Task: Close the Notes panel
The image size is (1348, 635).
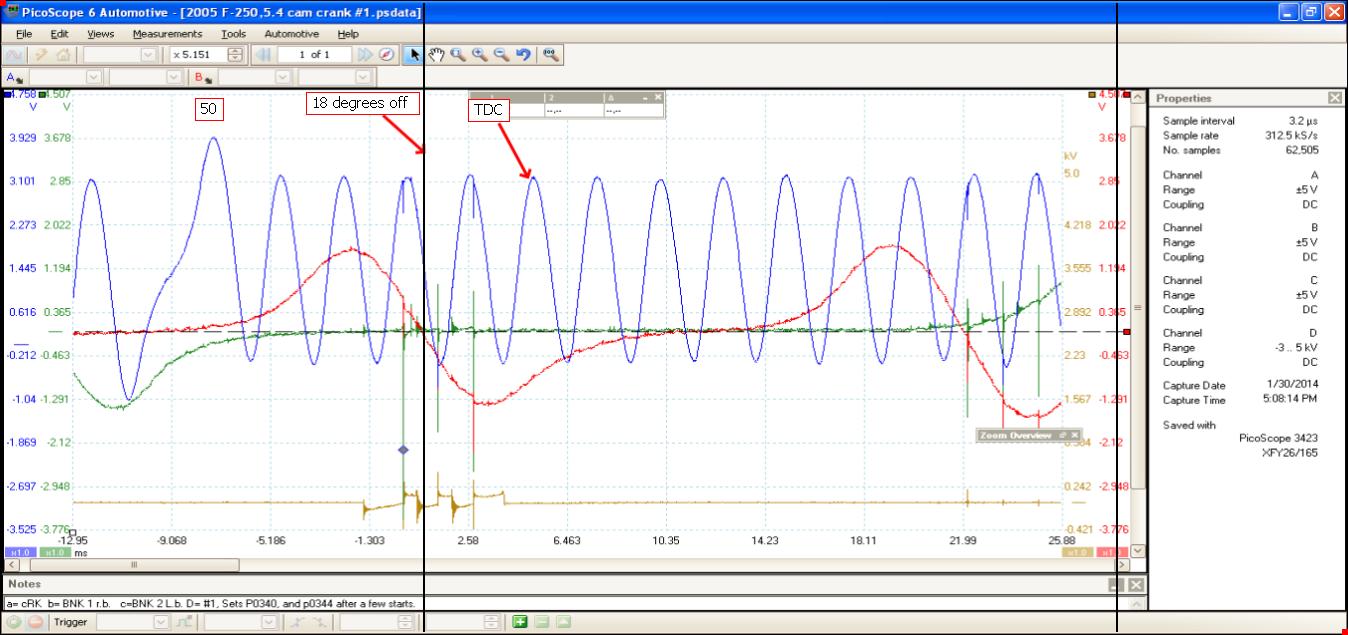Action: point(1136,584)
